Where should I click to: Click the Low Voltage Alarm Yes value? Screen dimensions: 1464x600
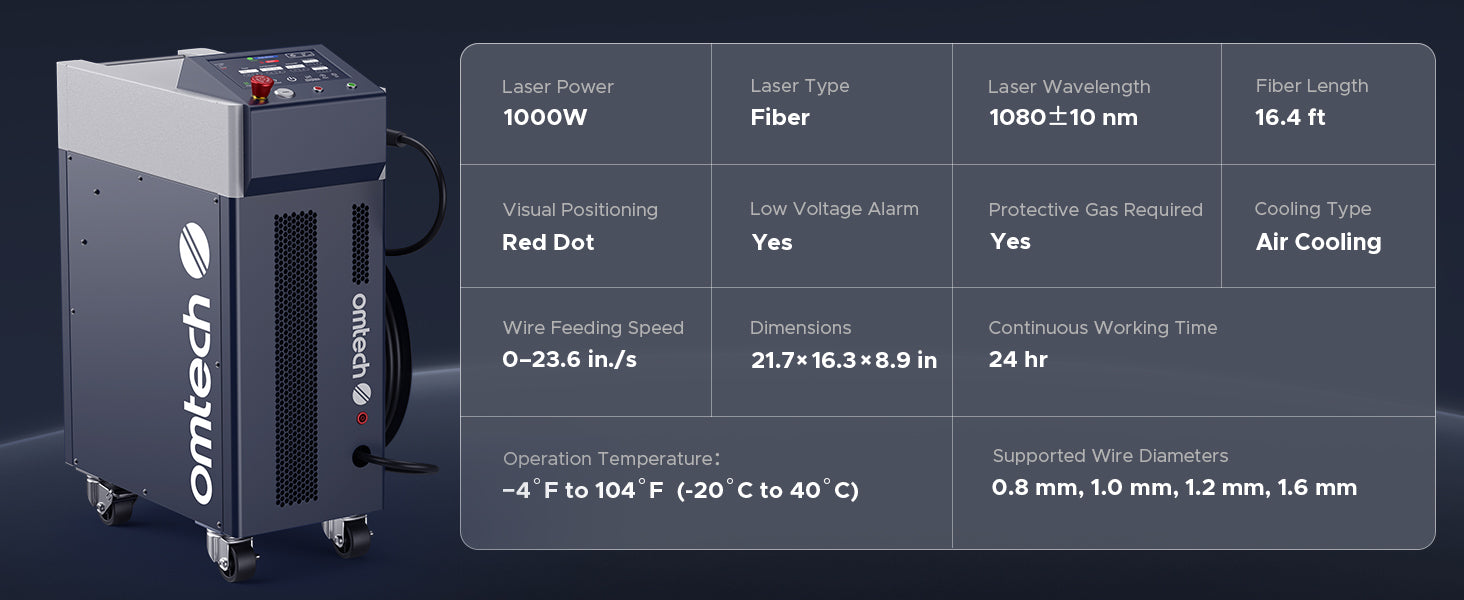(772, 242)
